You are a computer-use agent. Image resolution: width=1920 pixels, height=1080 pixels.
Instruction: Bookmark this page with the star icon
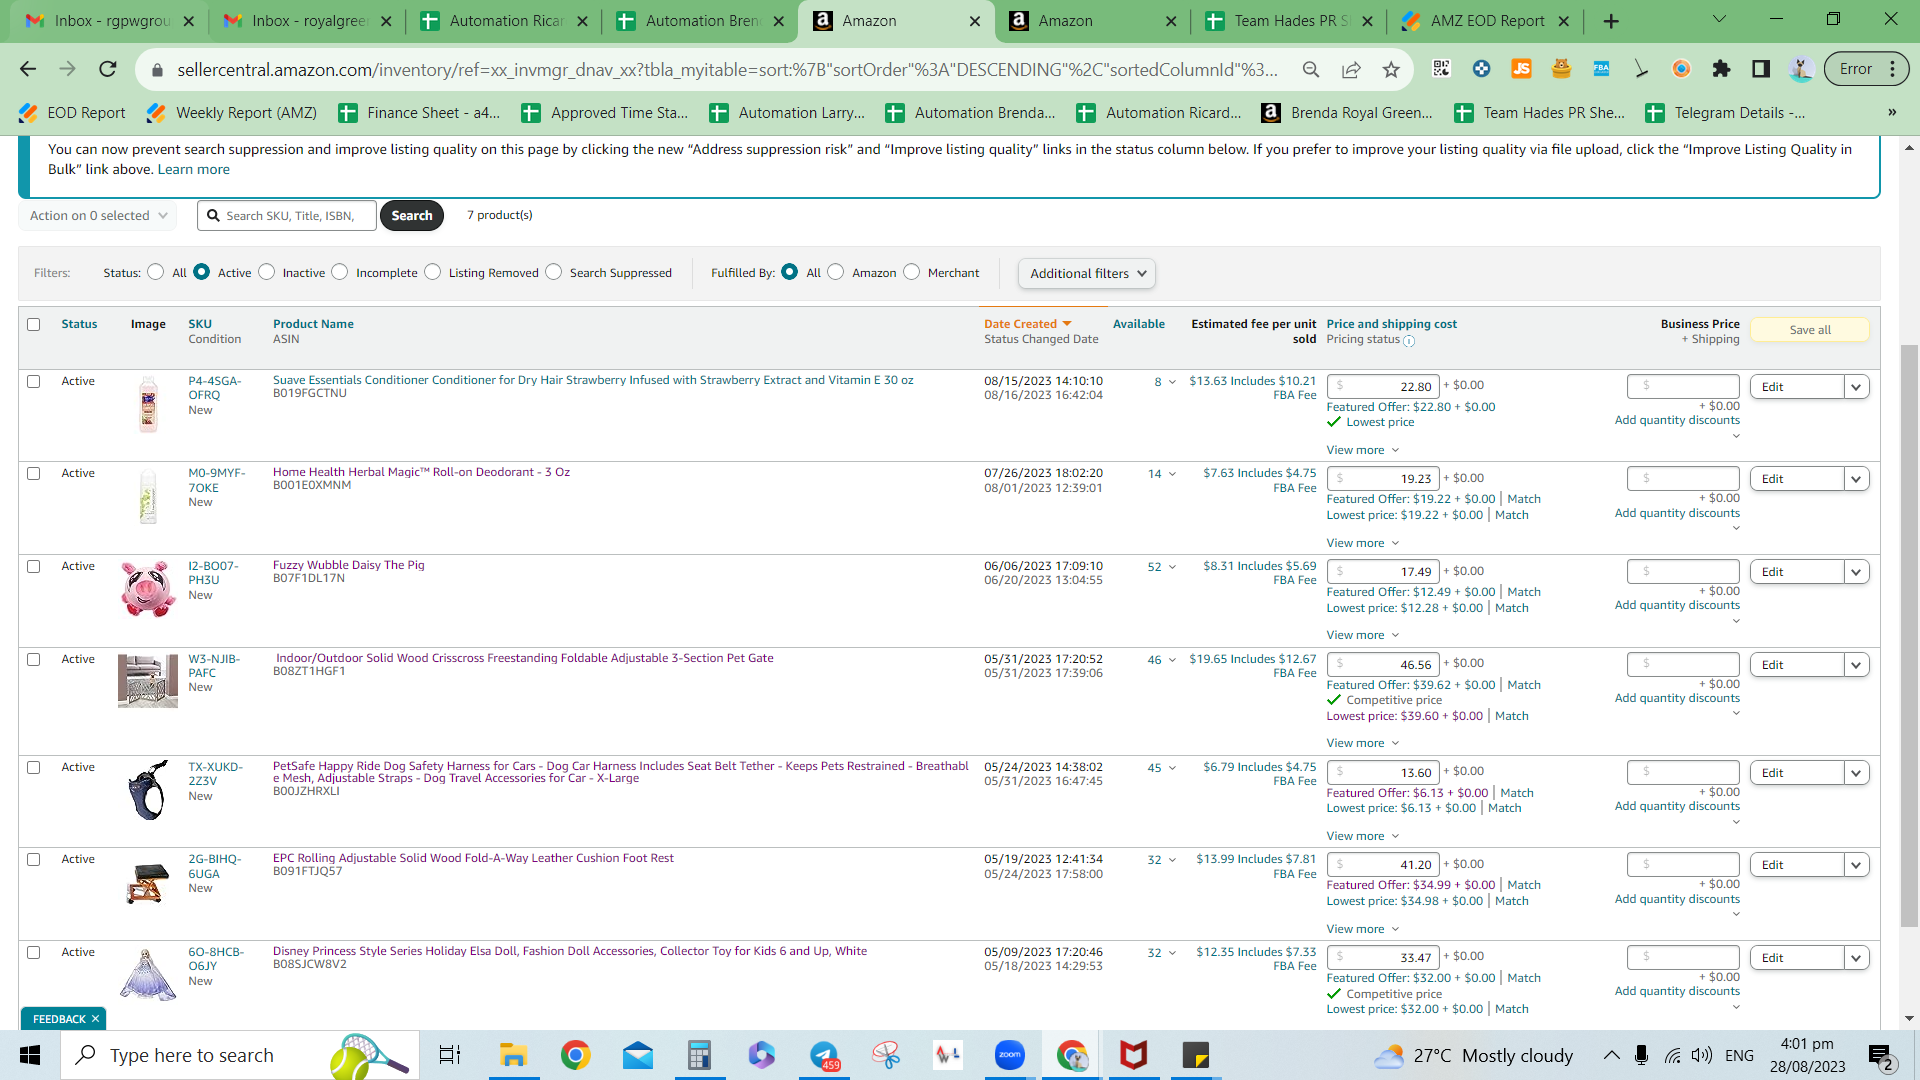click(x=1391, y=69)
